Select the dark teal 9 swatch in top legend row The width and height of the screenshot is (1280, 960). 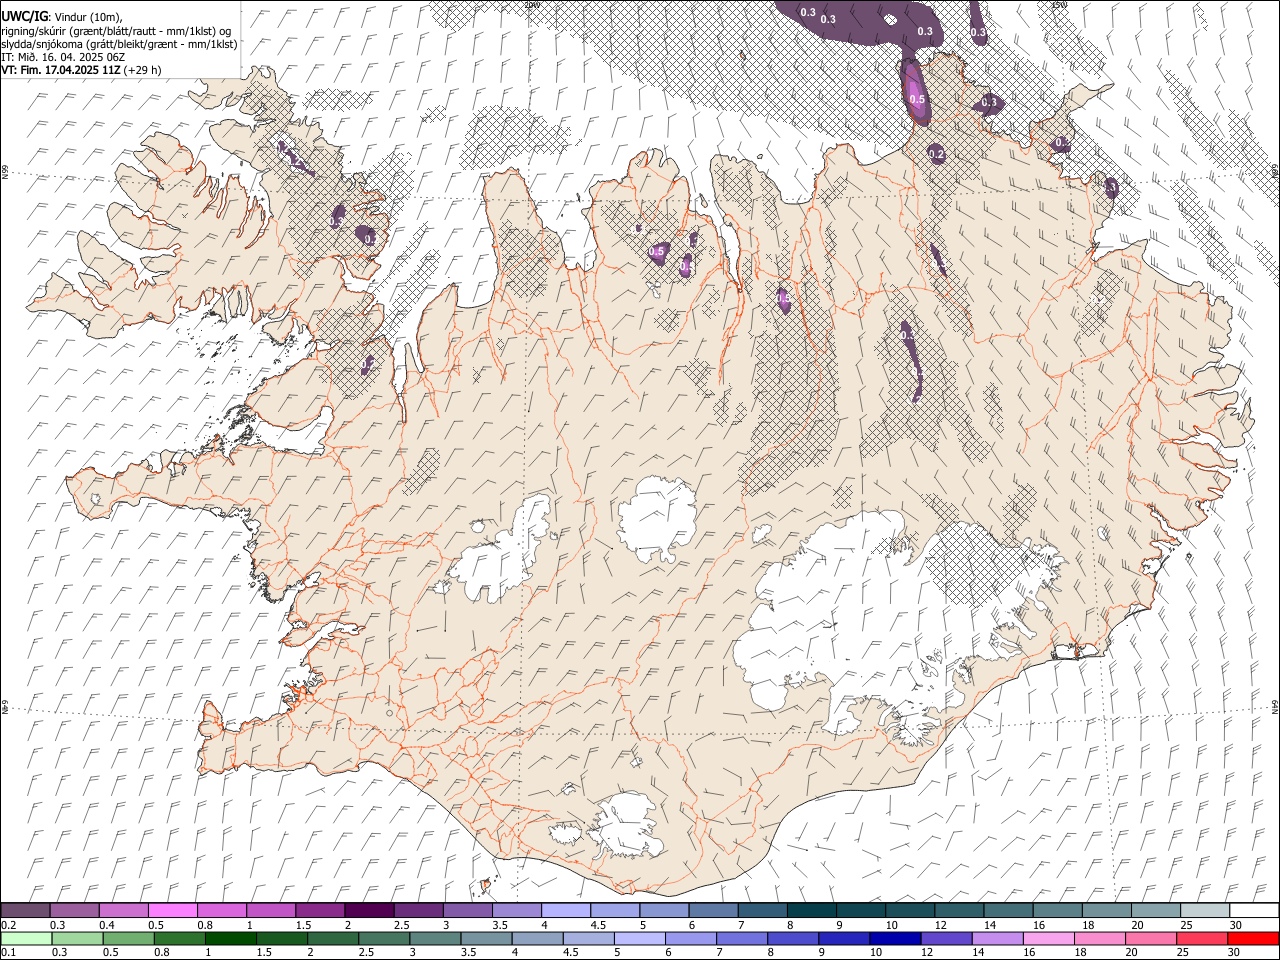pos(811,910)
